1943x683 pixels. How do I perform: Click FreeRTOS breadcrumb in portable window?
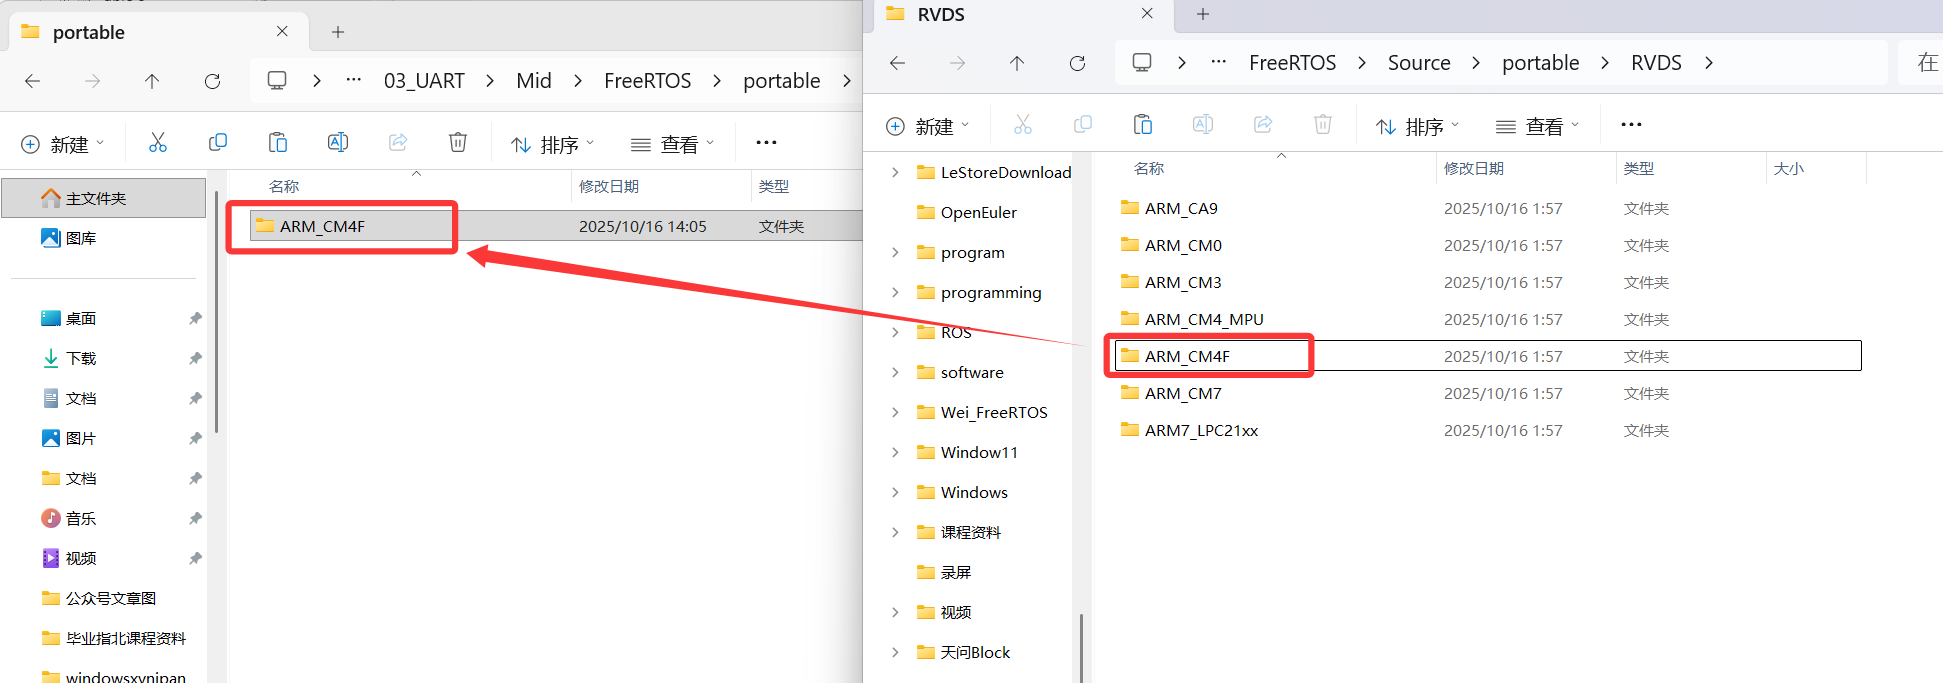tap(647, 81)
